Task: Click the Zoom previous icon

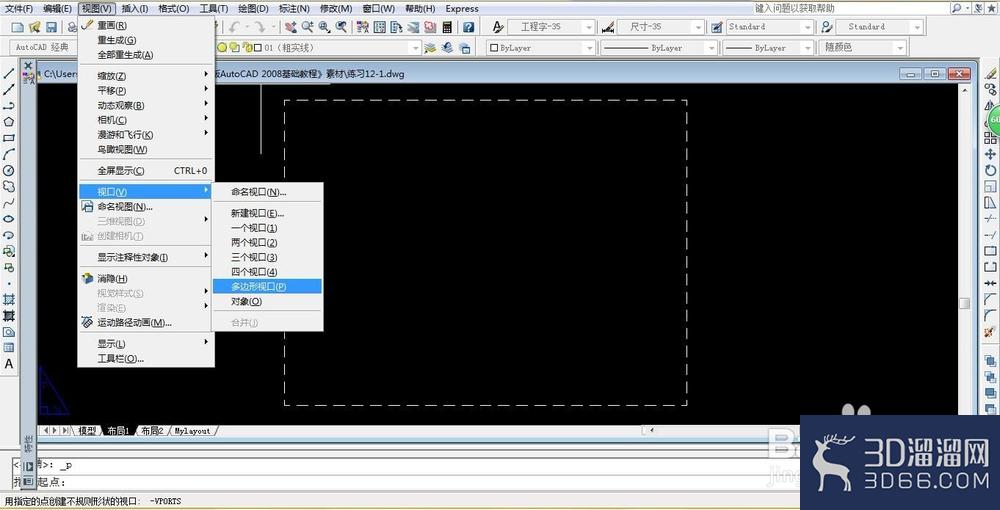Action: pyautogui.click(x=342, y=27)
